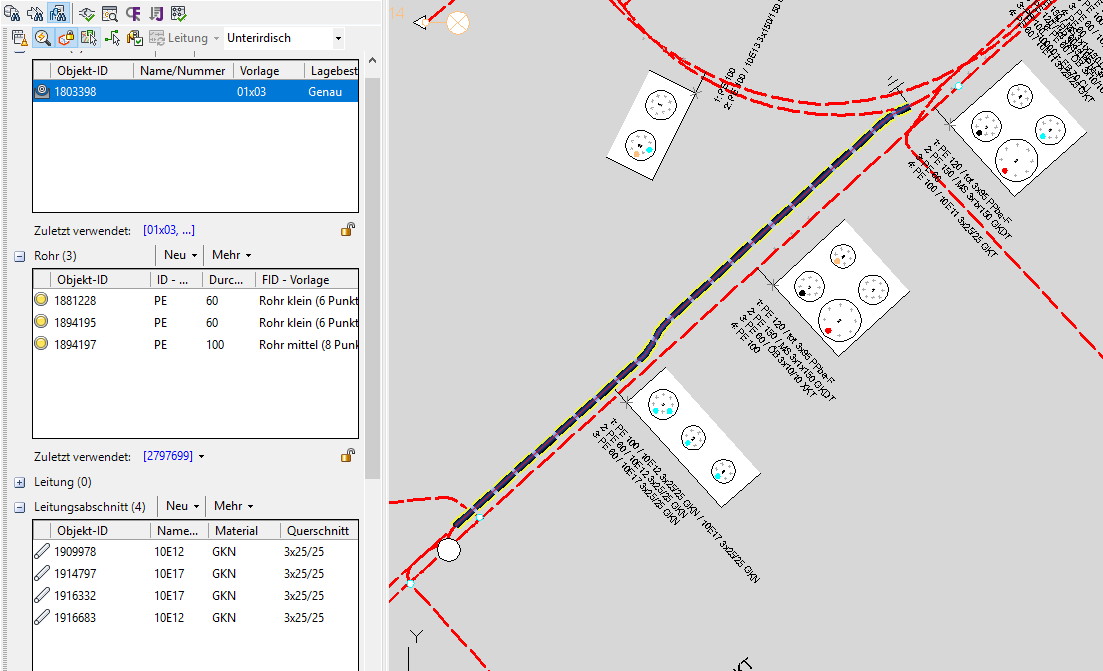The height and width of the screenshot is (671, 1103).
Task: Click the white arrow symbol beside the orange crossed circle
Action: pyautogui.click(x=421, y=23)
